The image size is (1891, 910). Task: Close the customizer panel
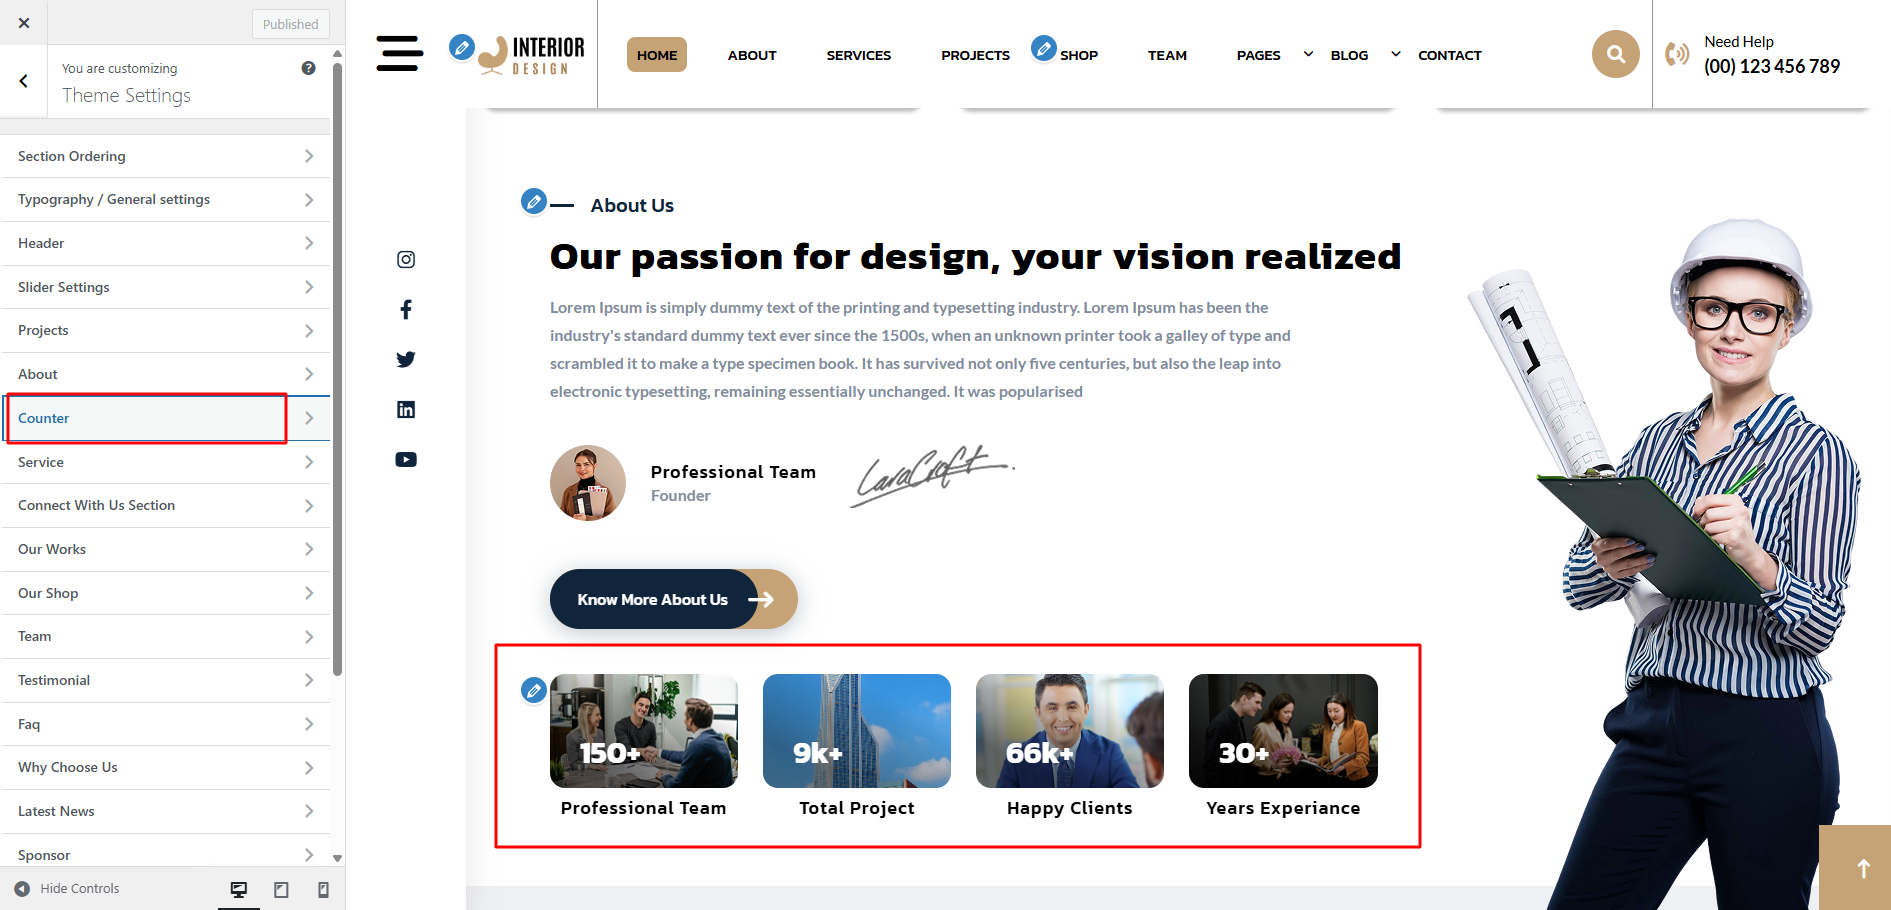24,22
